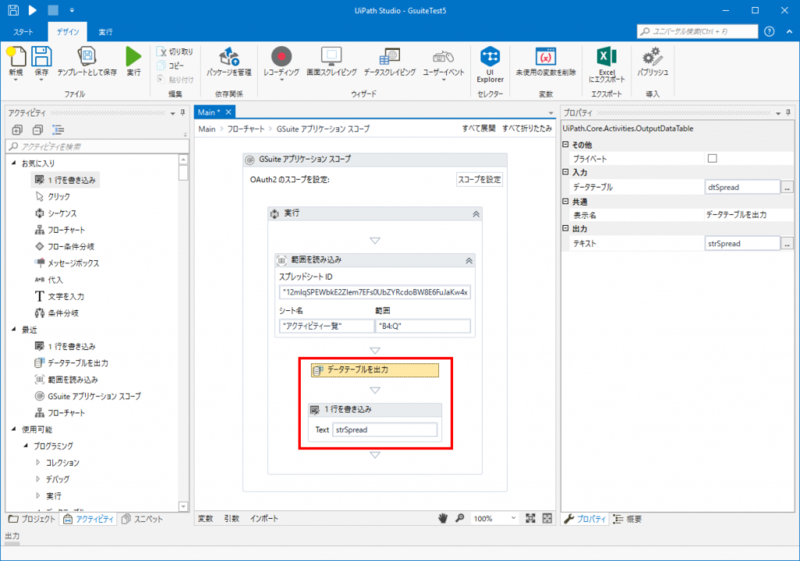The width and height of the screenshot is (800, 561).
Task: Select 文字を入力 activity
Action: [x=59, y=296]
